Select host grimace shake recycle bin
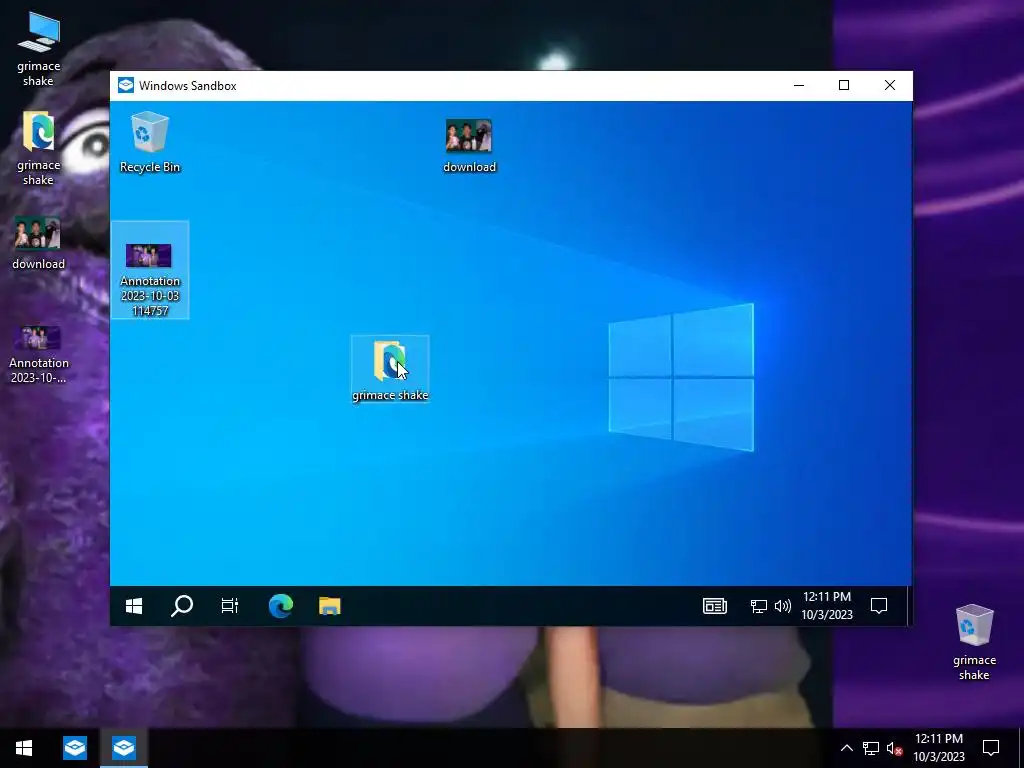The width and height of the screenshot is (1024, 768). tap(974, 643)
